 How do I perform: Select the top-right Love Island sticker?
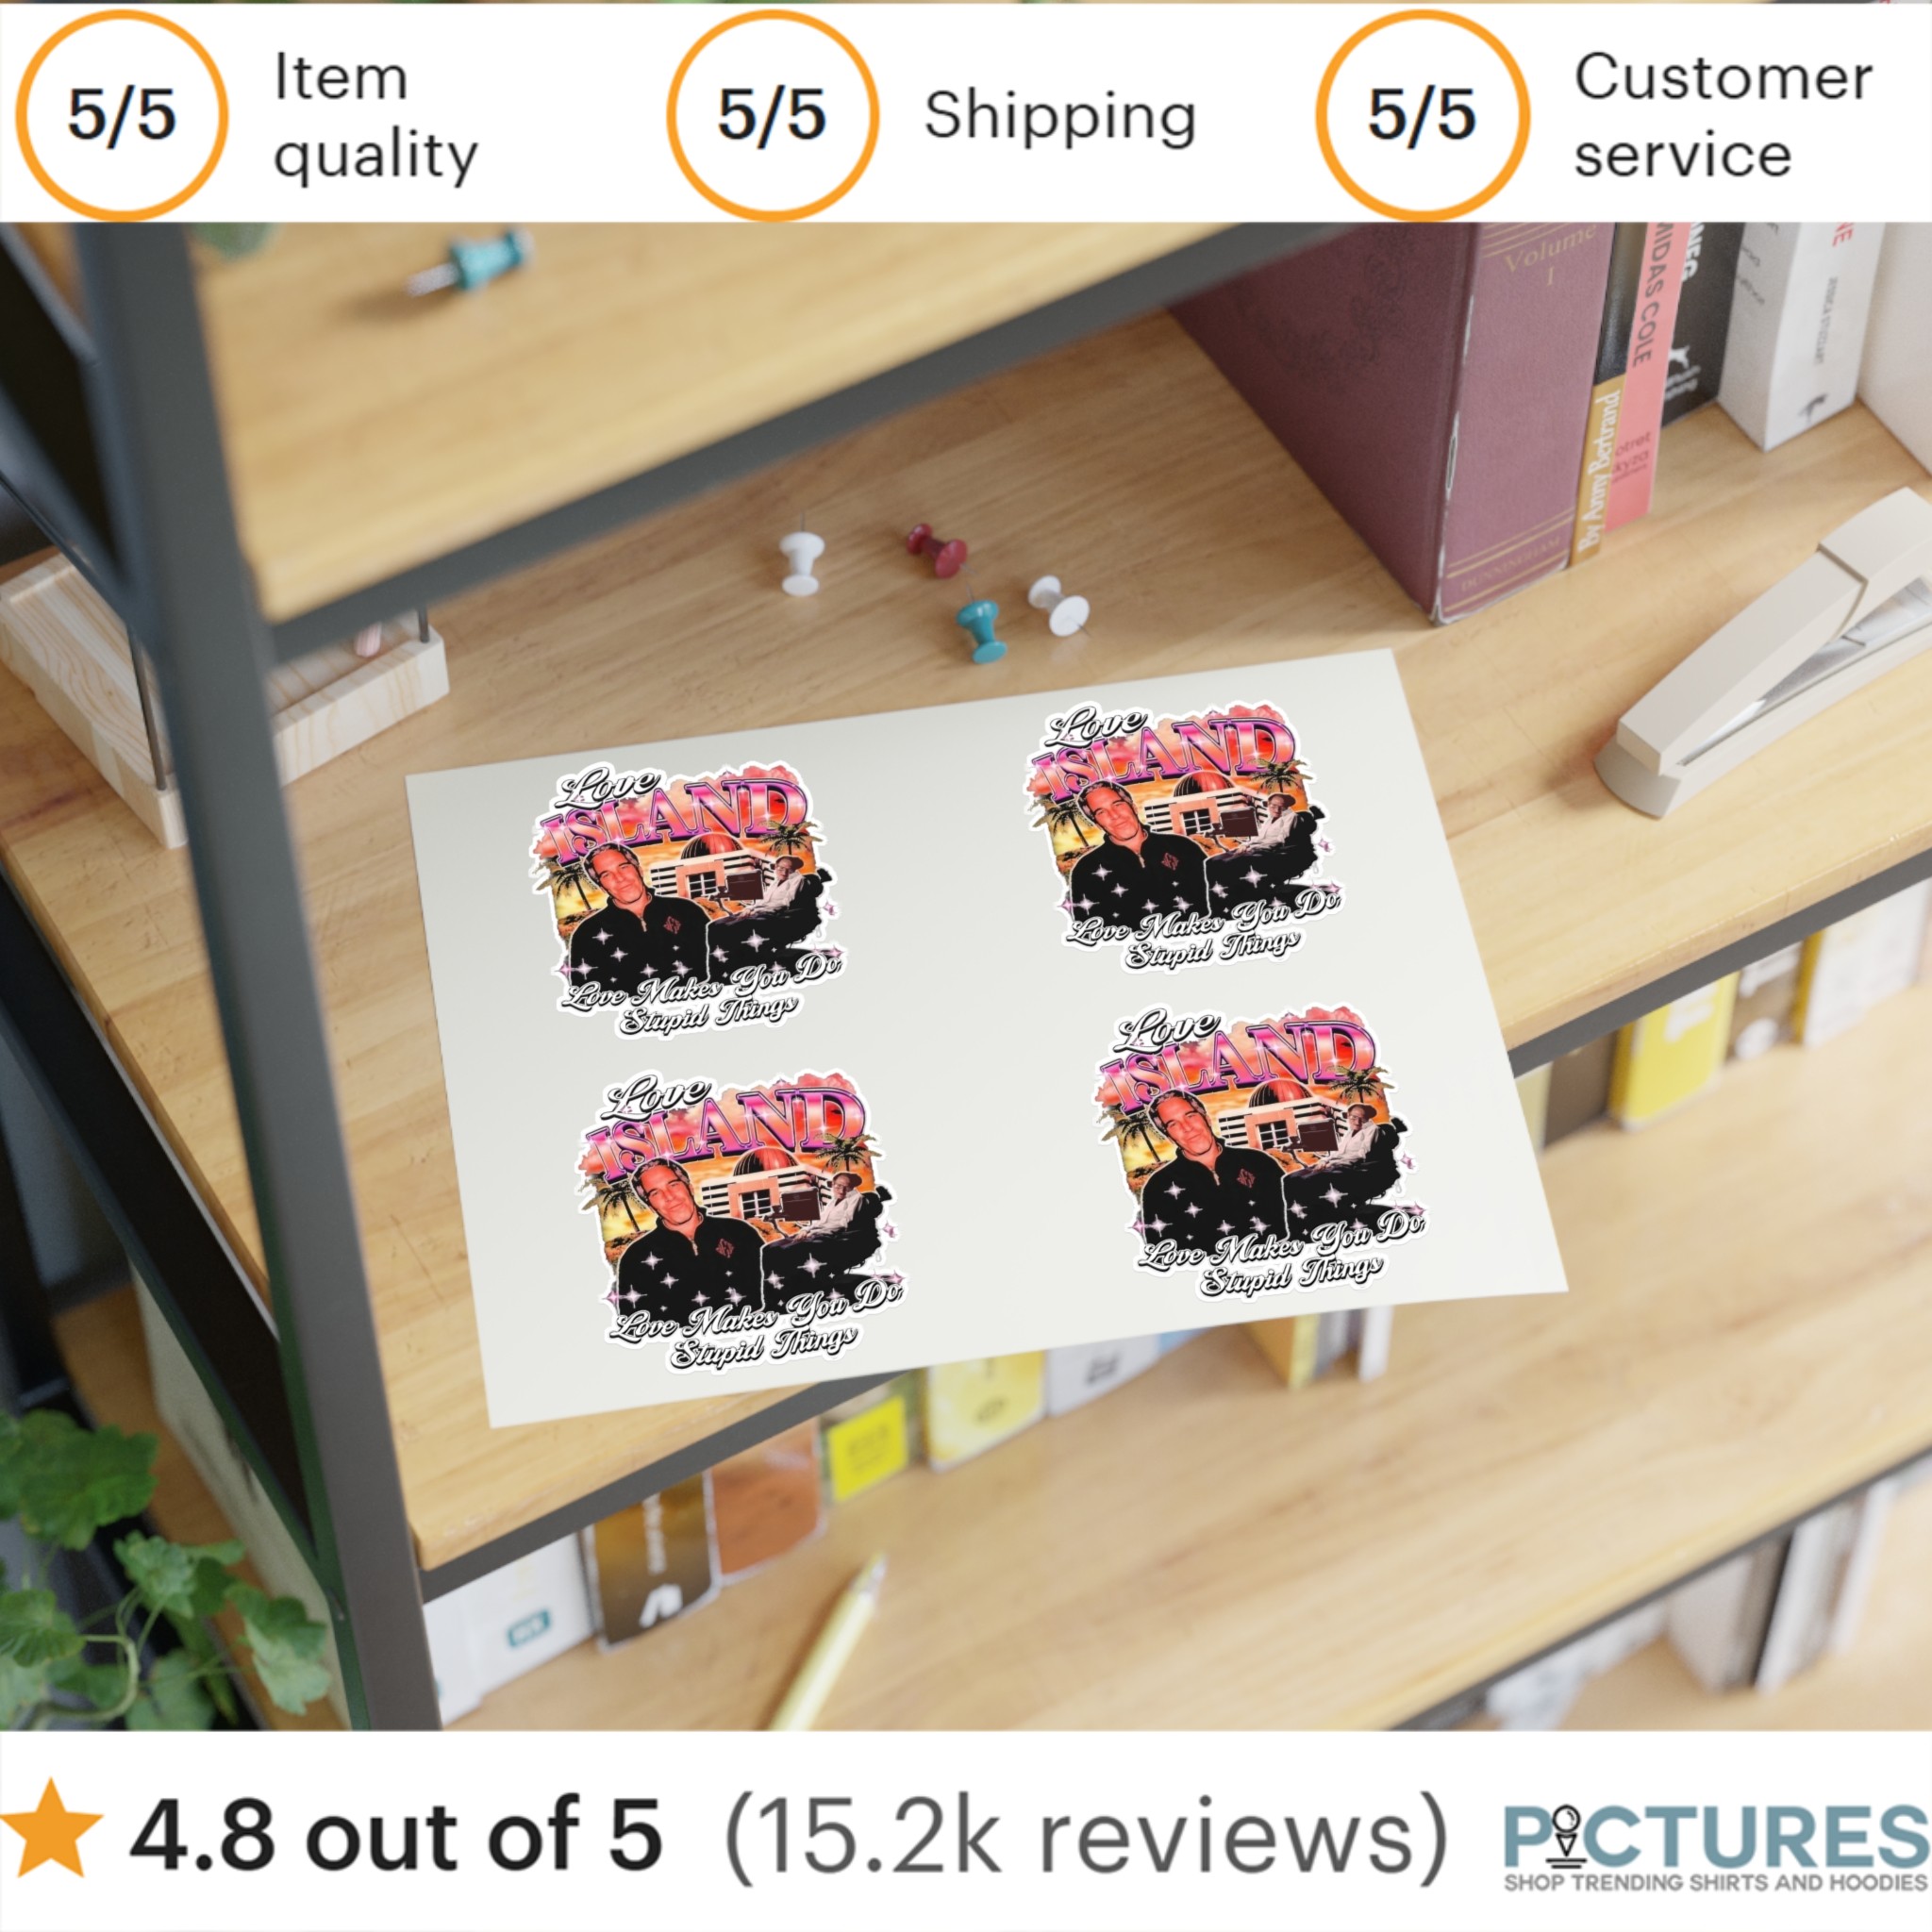point(1182,836)
